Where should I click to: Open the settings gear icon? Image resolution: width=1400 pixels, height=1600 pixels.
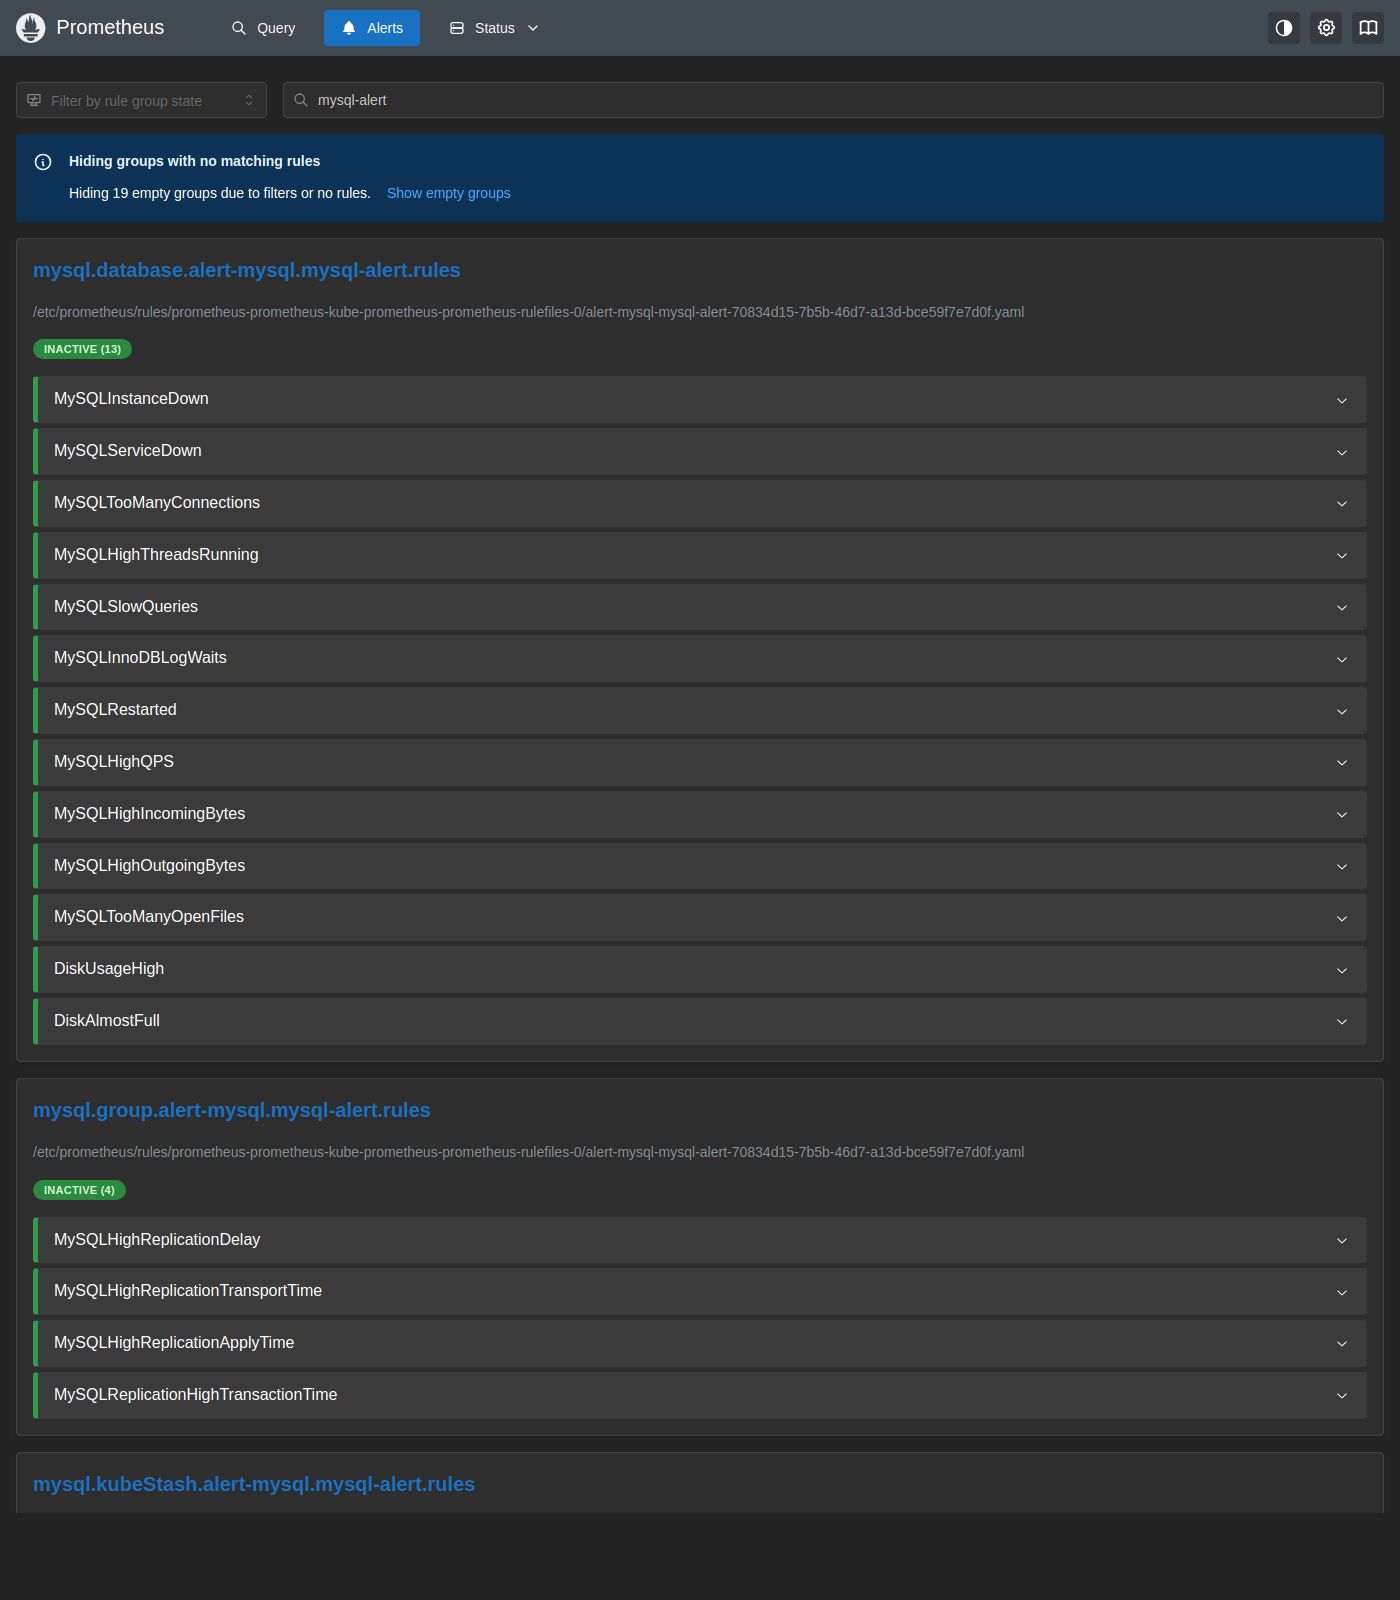pos(1326,28)
